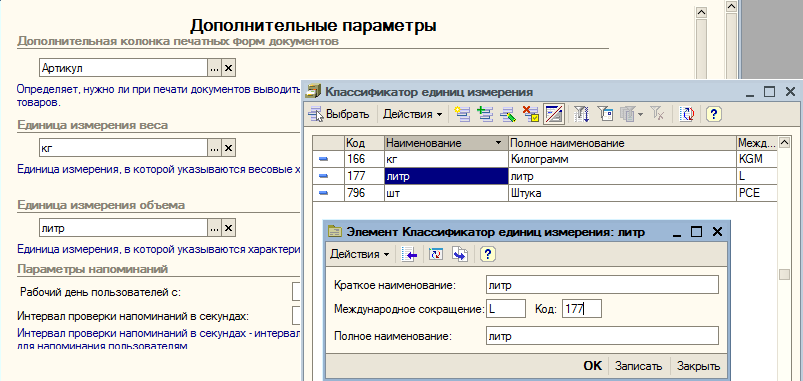This screenshot has width=803, height=381.
Task: Click the Международное сокращение field with L
Action: point(505,309)
